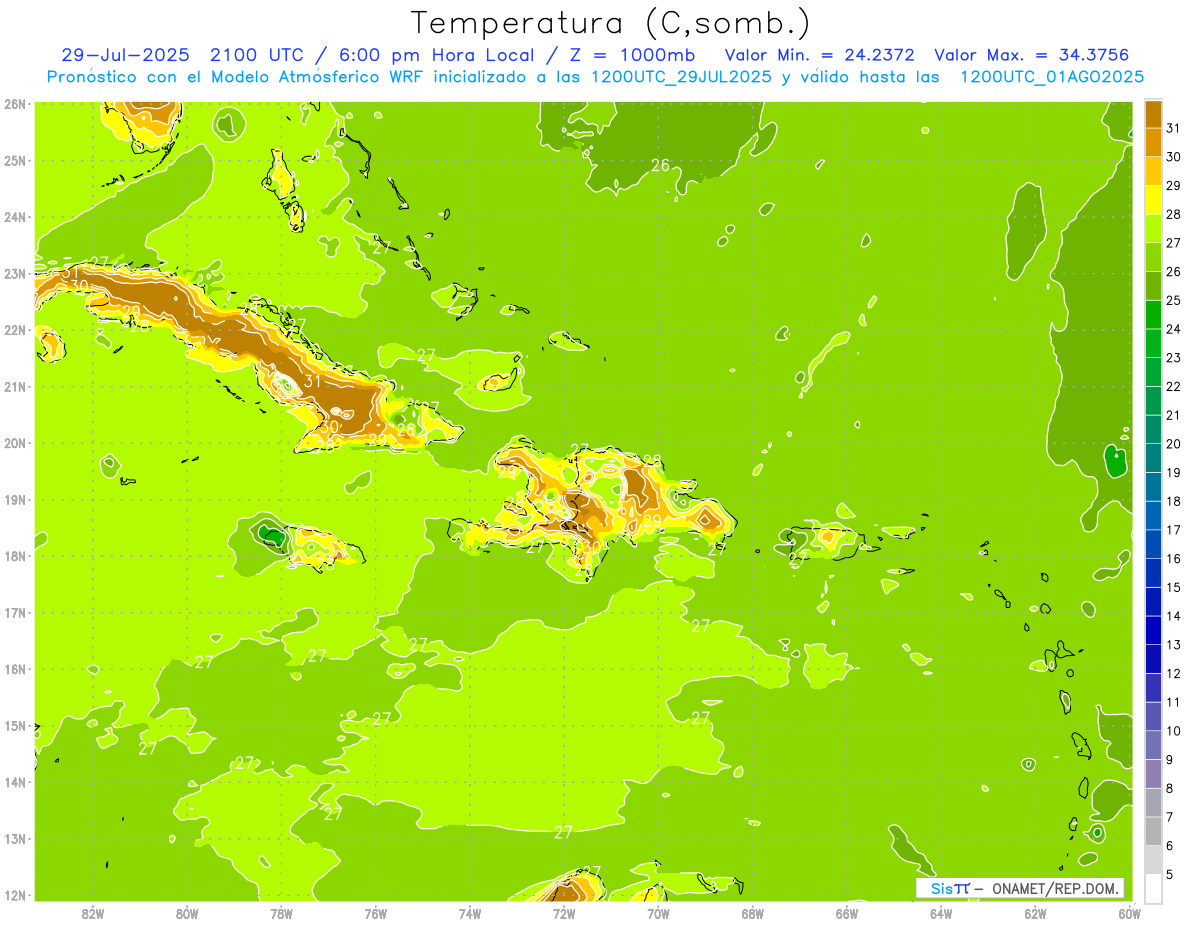Click the legend scale label 25

coord(1174,300)
